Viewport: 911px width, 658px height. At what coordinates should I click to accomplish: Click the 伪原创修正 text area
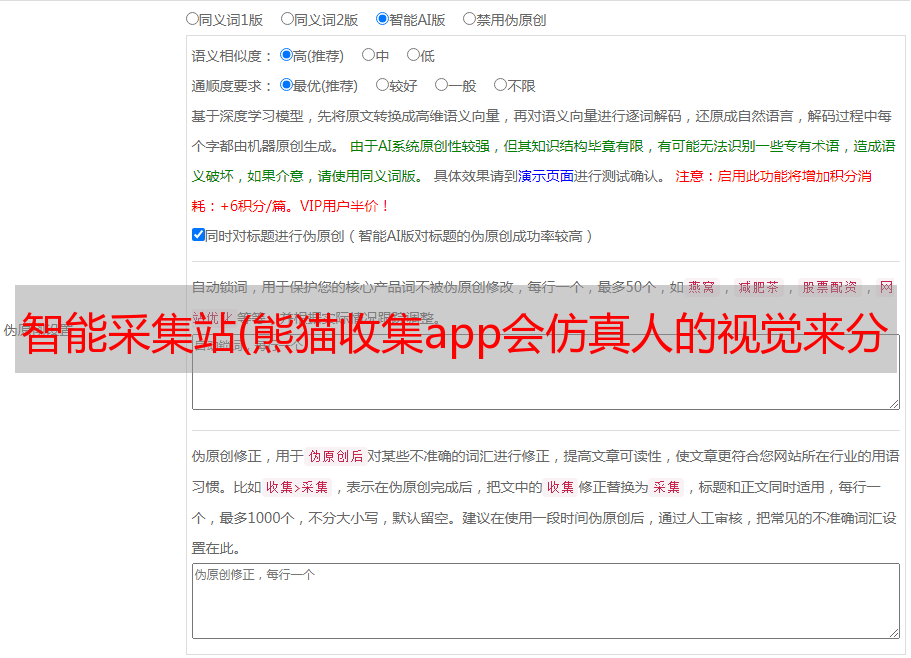(546, 601)
